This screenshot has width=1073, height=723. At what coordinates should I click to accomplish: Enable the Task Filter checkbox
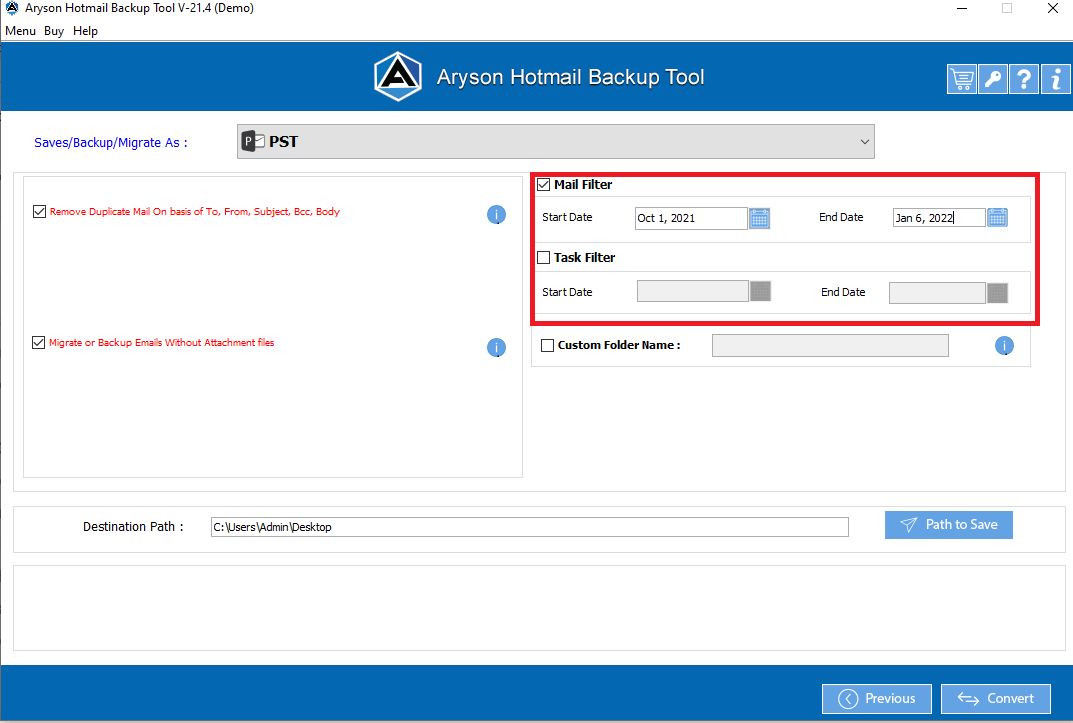(543, 258)
